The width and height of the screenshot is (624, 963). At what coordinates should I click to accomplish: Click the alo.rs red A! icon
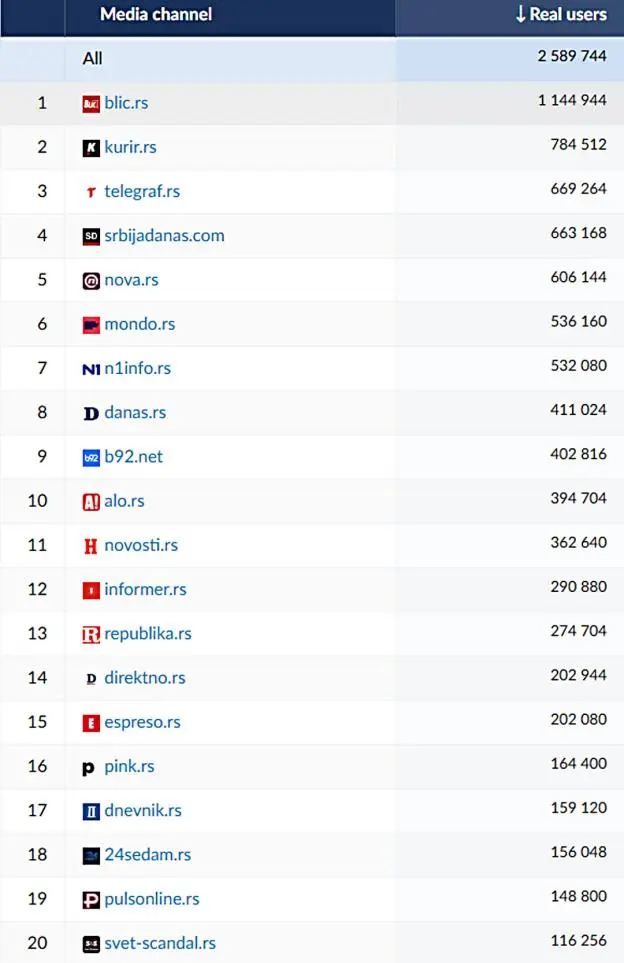tap(91, 502)
